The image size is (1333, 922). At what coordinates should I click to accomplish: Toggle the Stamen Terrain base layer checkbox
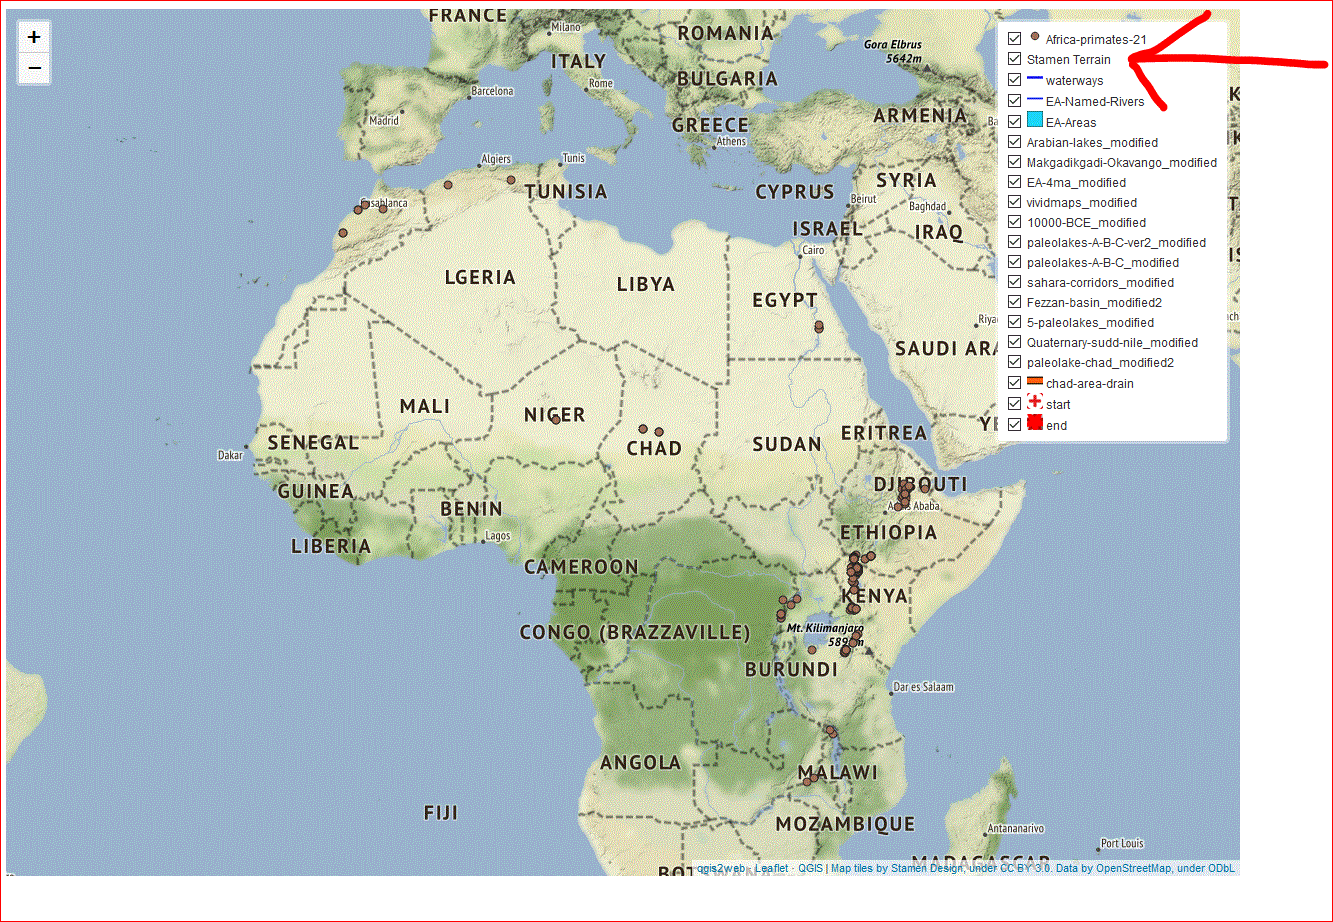click(x=1014, y=59)
